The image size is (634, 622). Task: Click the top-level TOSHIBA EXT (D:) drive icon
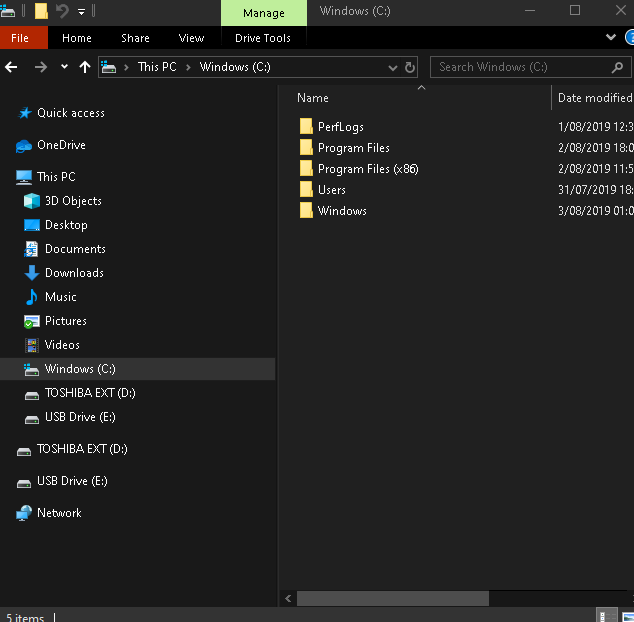pos(24,451)
